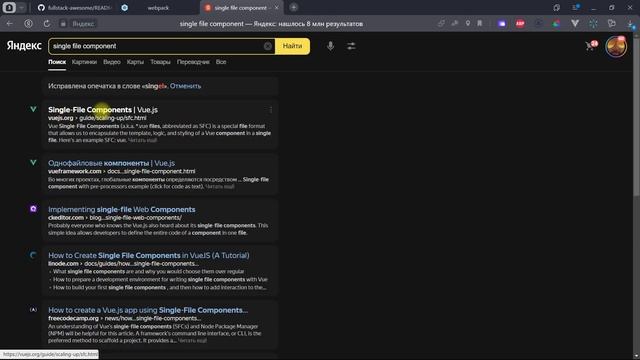The image size is (640, 360).
Task: Open Однофайловые компоненты Vue.js result
Action: point(111,163)
